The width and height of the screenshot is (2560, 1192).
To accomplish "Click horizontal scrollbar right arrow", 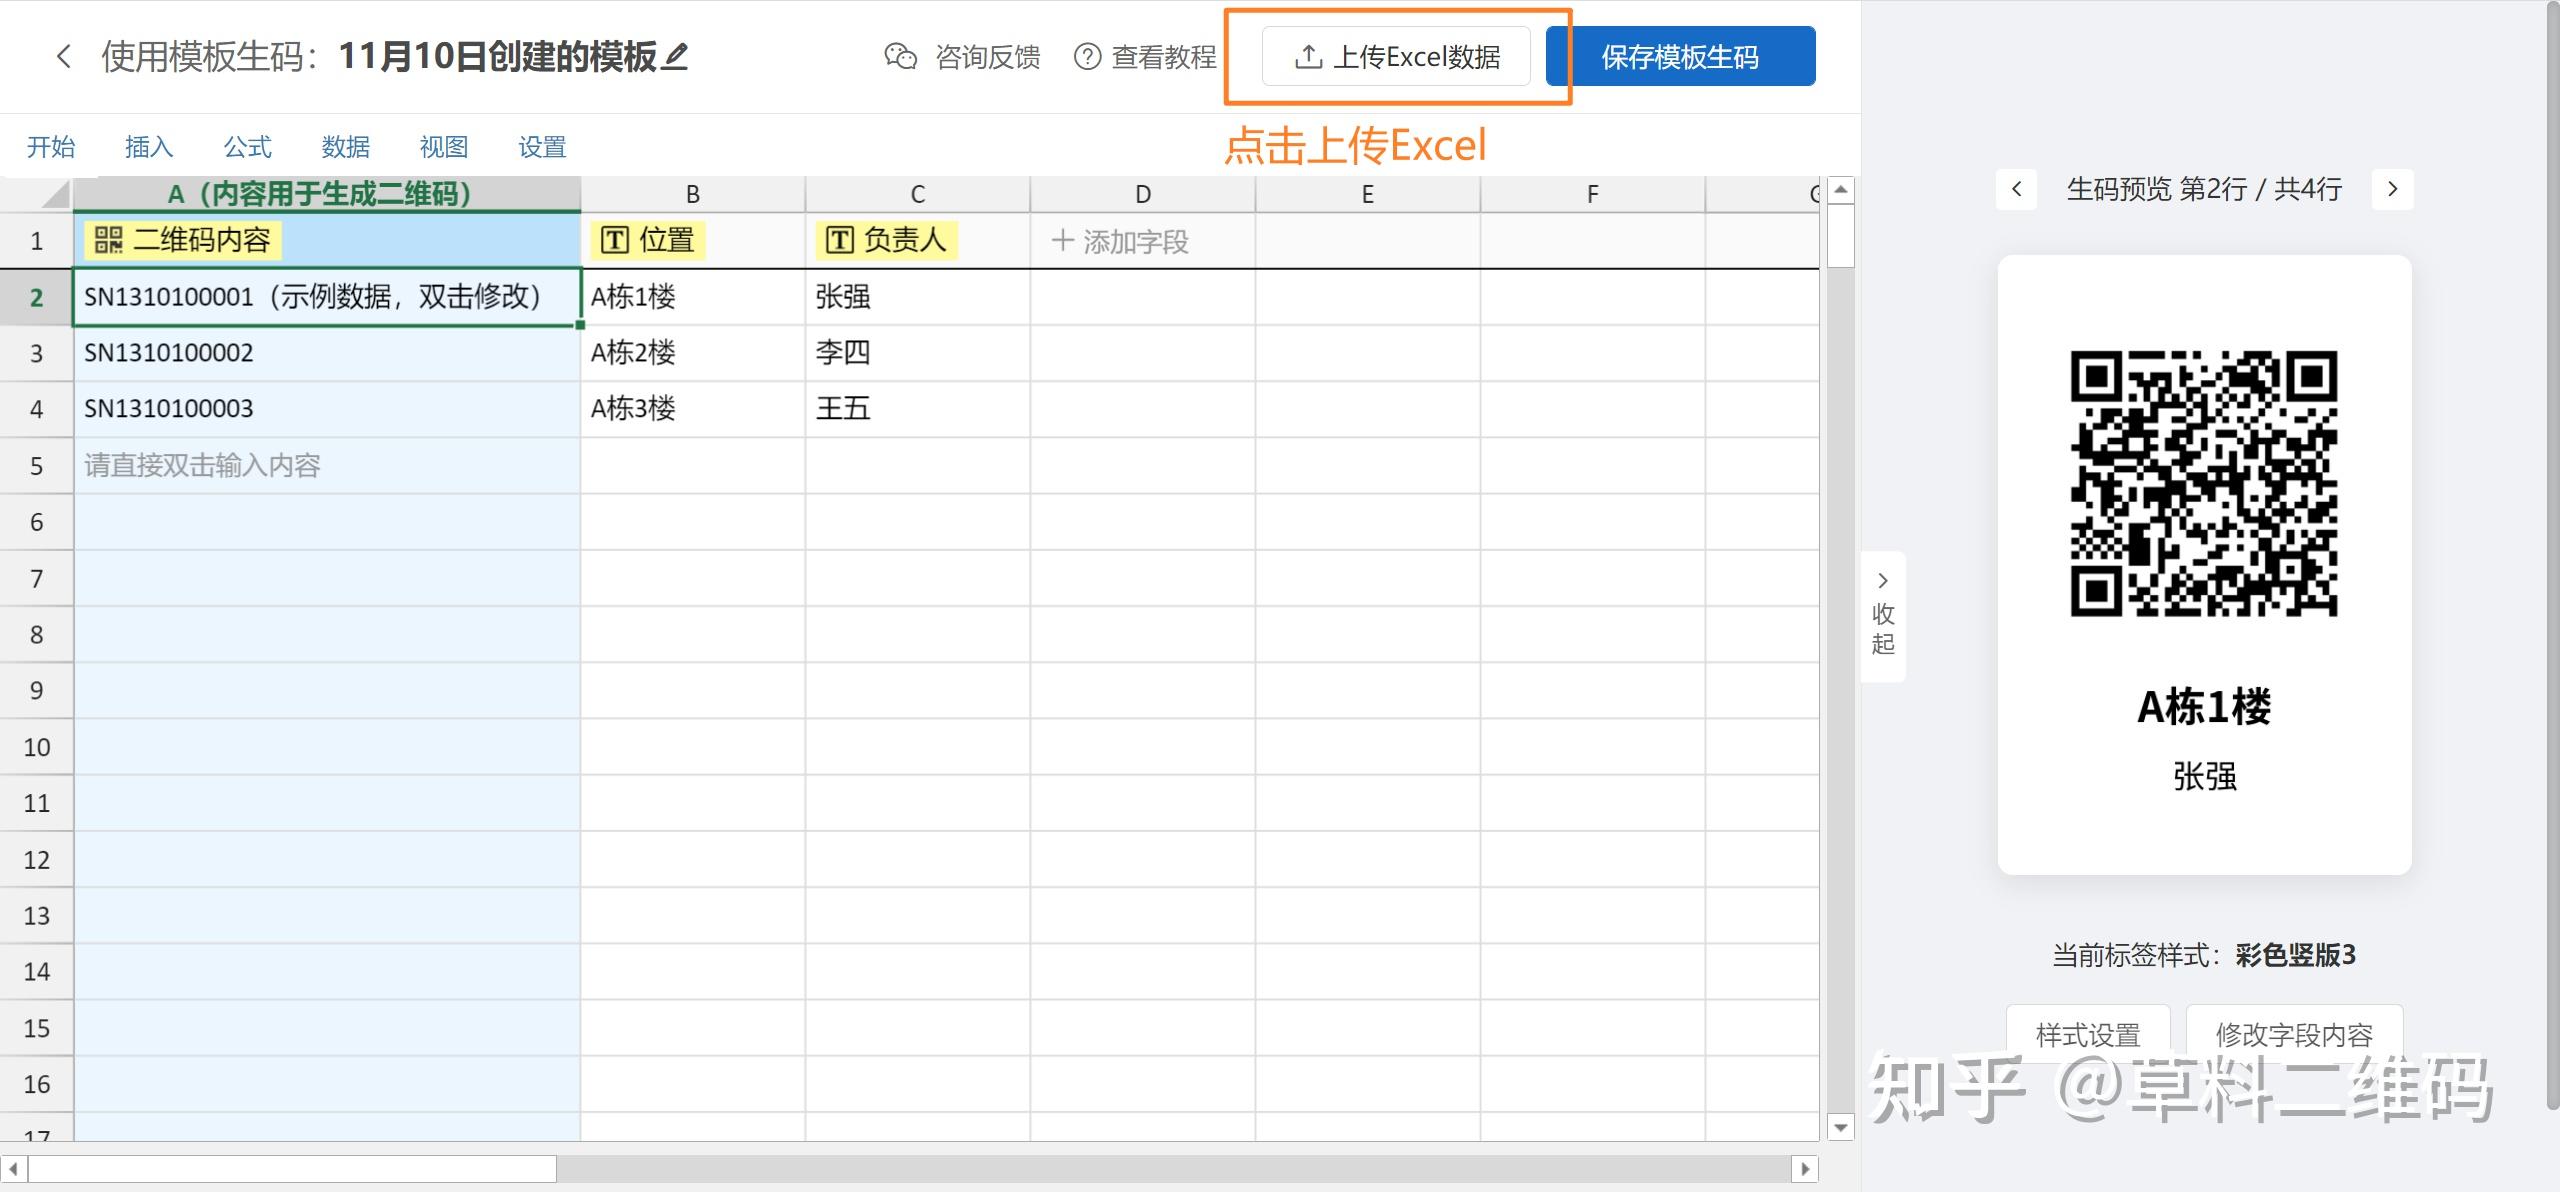I will [1805, 1168].
